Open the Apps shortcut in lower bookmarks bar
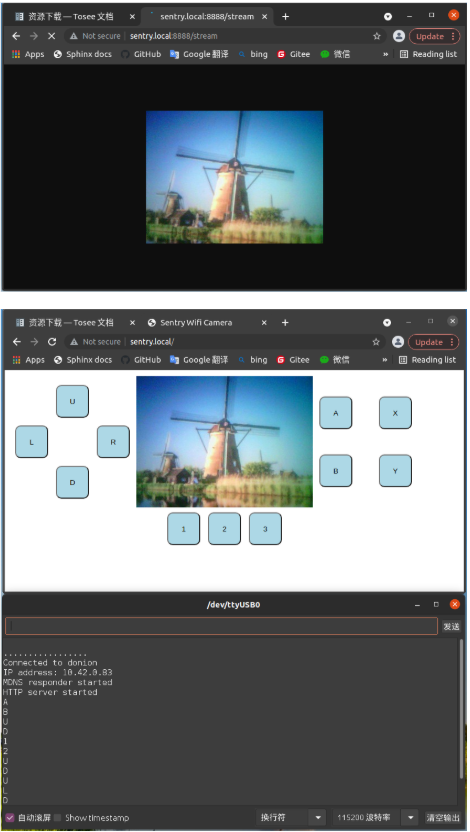This screenshot has height=832, width=470. click(29, 360)
